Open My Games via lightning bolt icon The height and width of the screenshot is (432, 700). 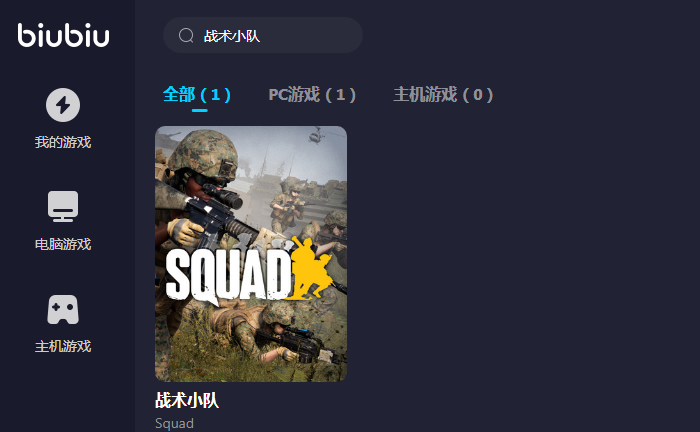(63, 105)
